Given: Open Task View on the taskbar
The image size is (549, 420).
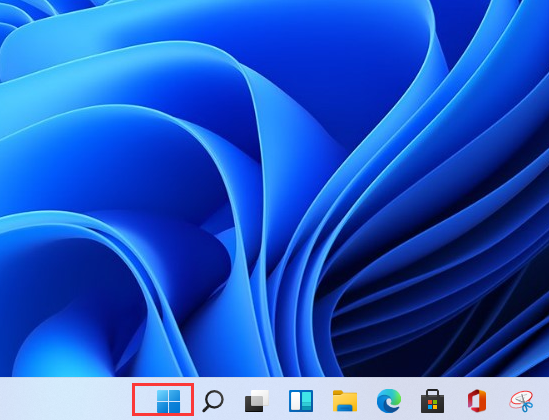Looking at the screenshot, I should tap(257, 401).
